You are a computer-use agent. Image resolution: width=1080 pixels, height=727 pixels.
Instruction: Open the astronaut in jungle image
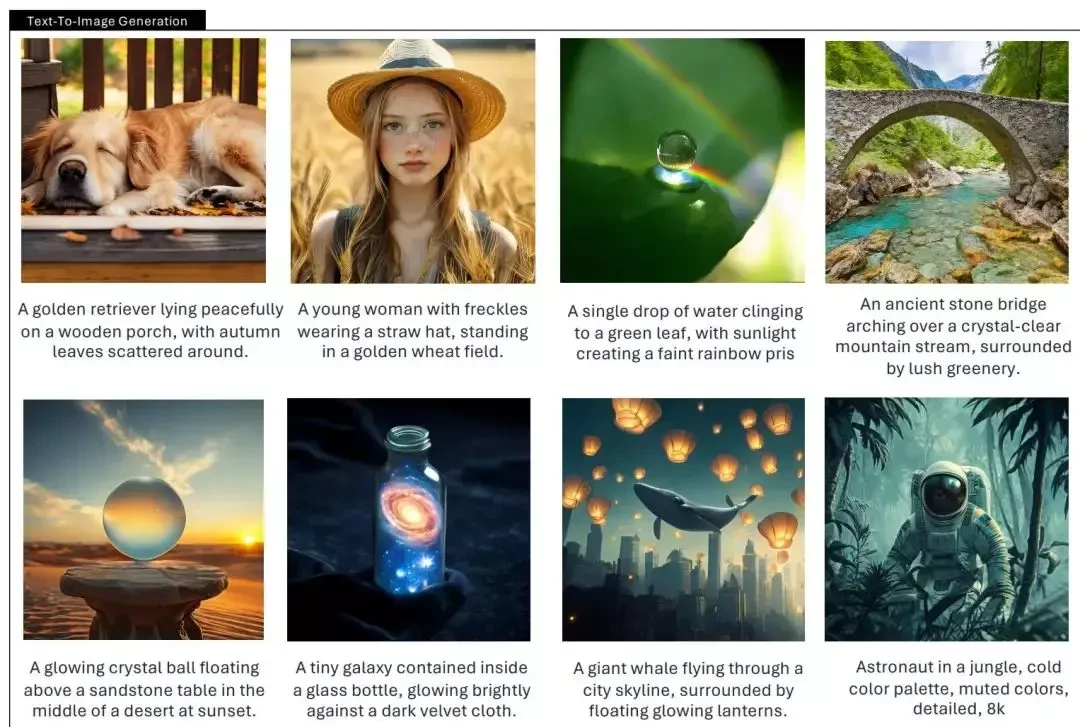tap(946, 519)
